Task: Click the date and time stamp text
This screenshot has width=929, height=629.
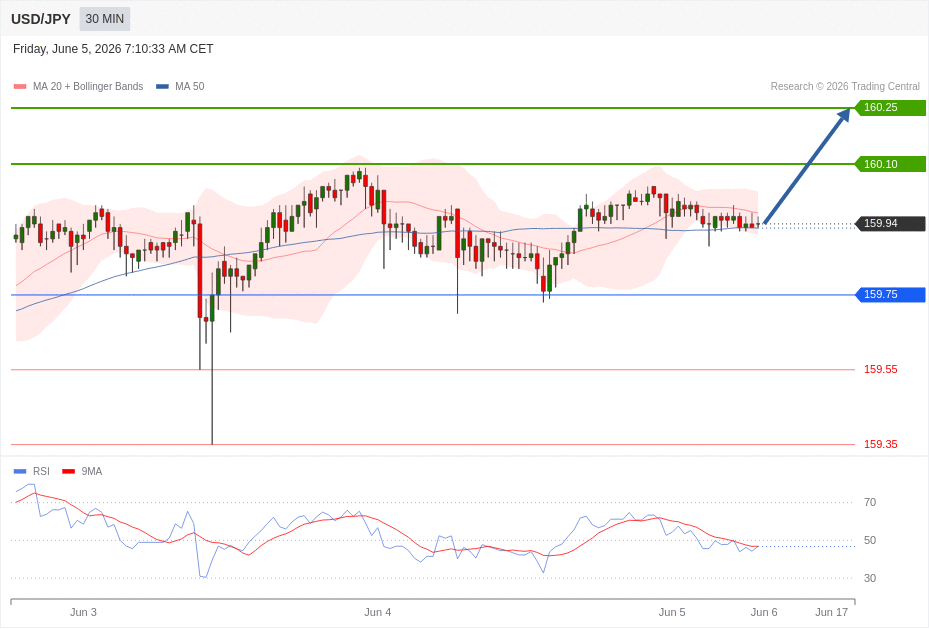Action: (113, 49)
